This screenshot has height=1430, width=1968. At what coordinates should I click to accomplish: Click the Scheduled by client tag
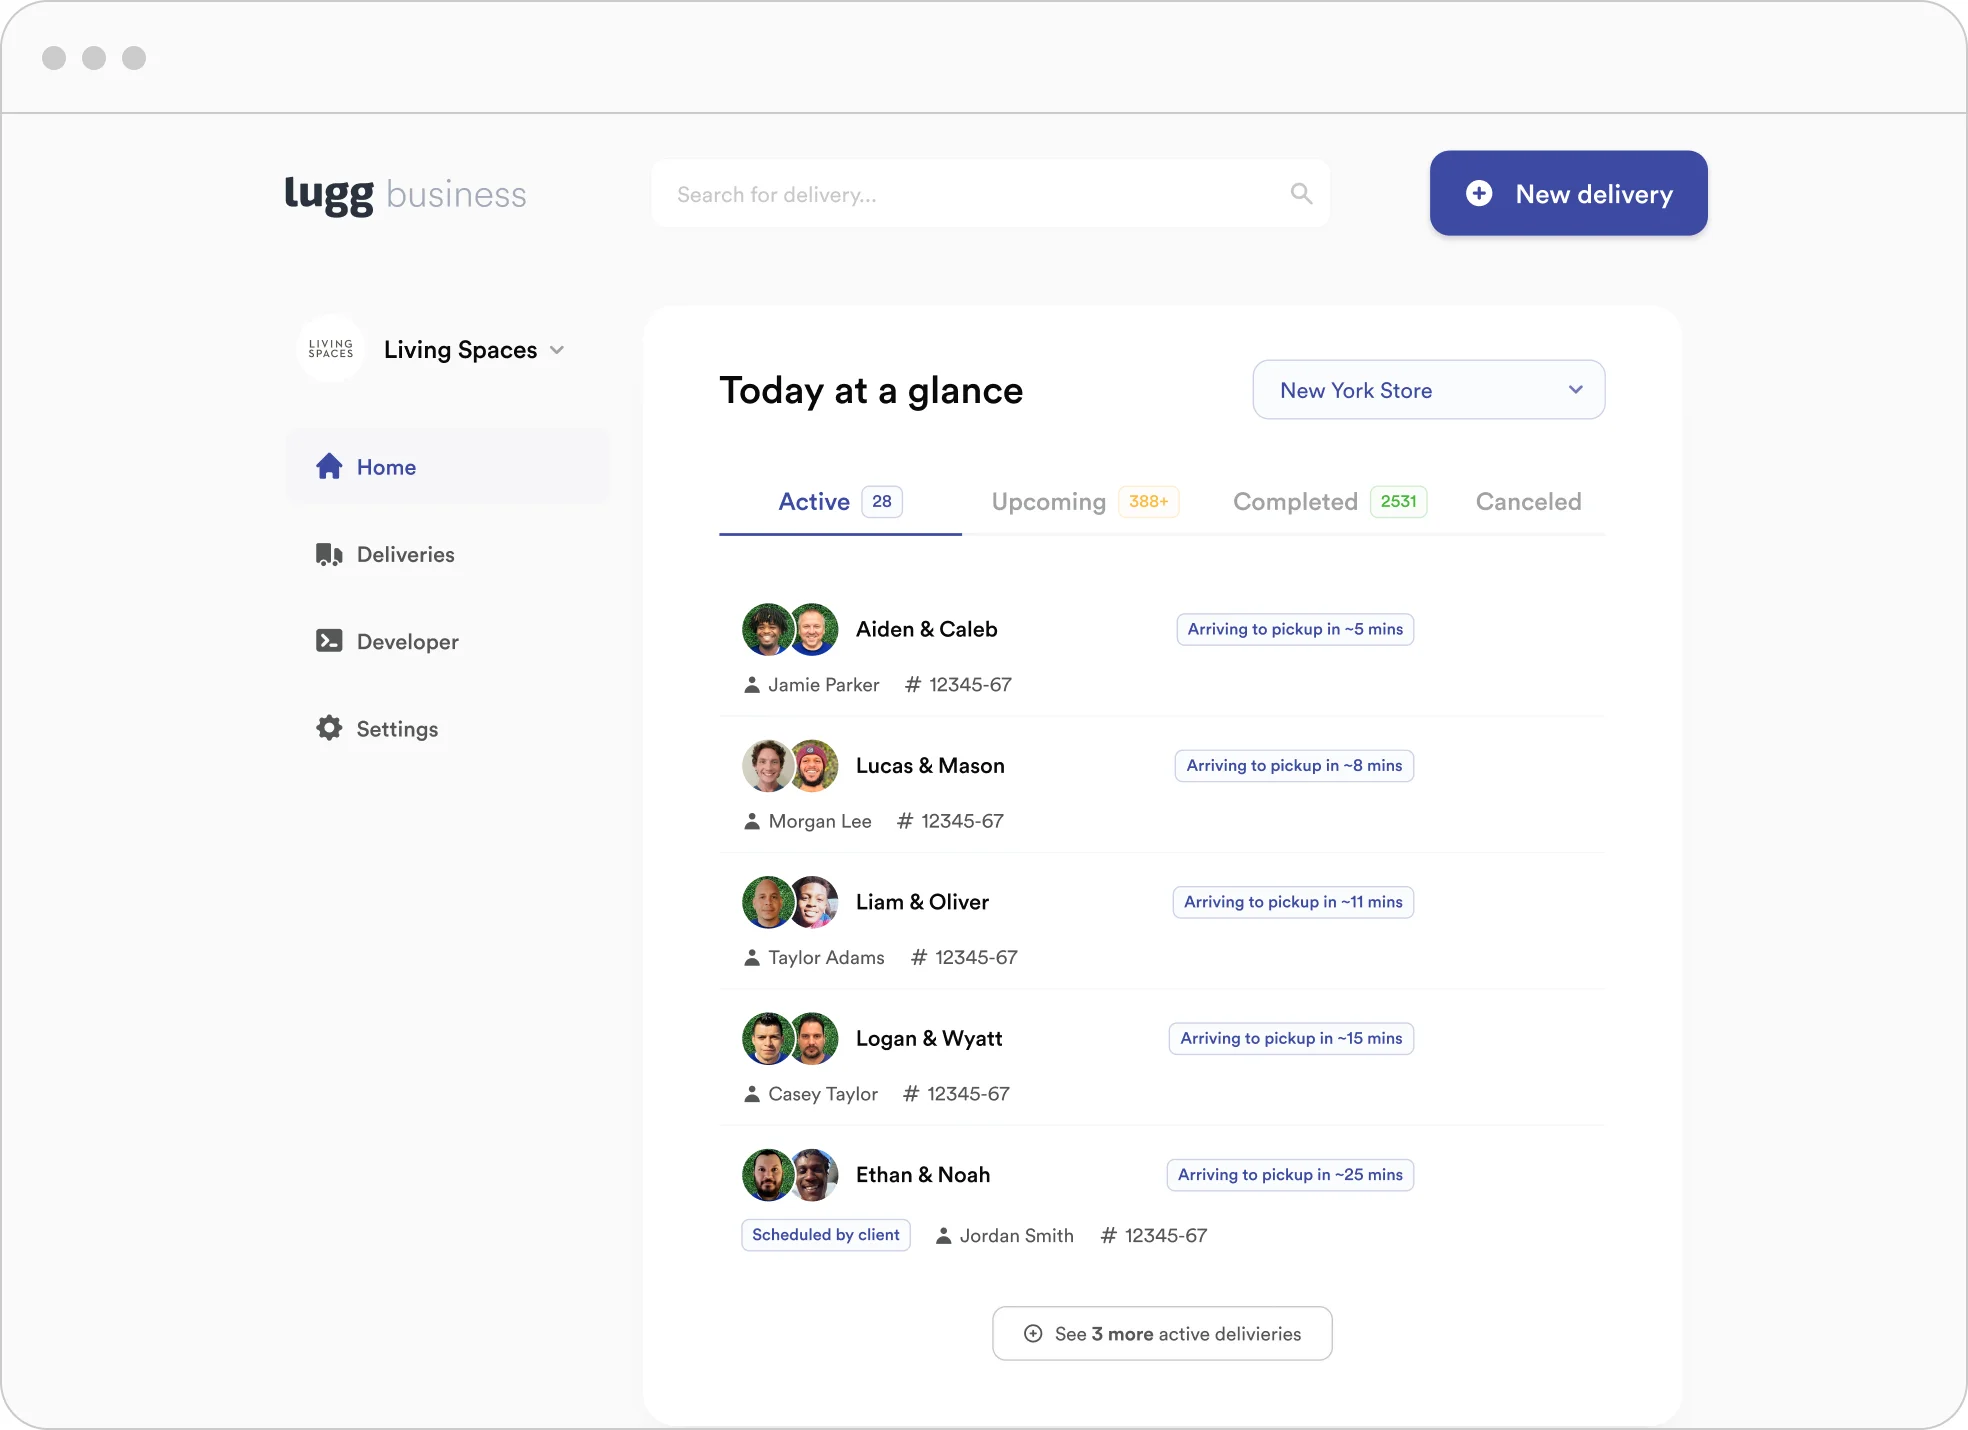(826, 1235)
